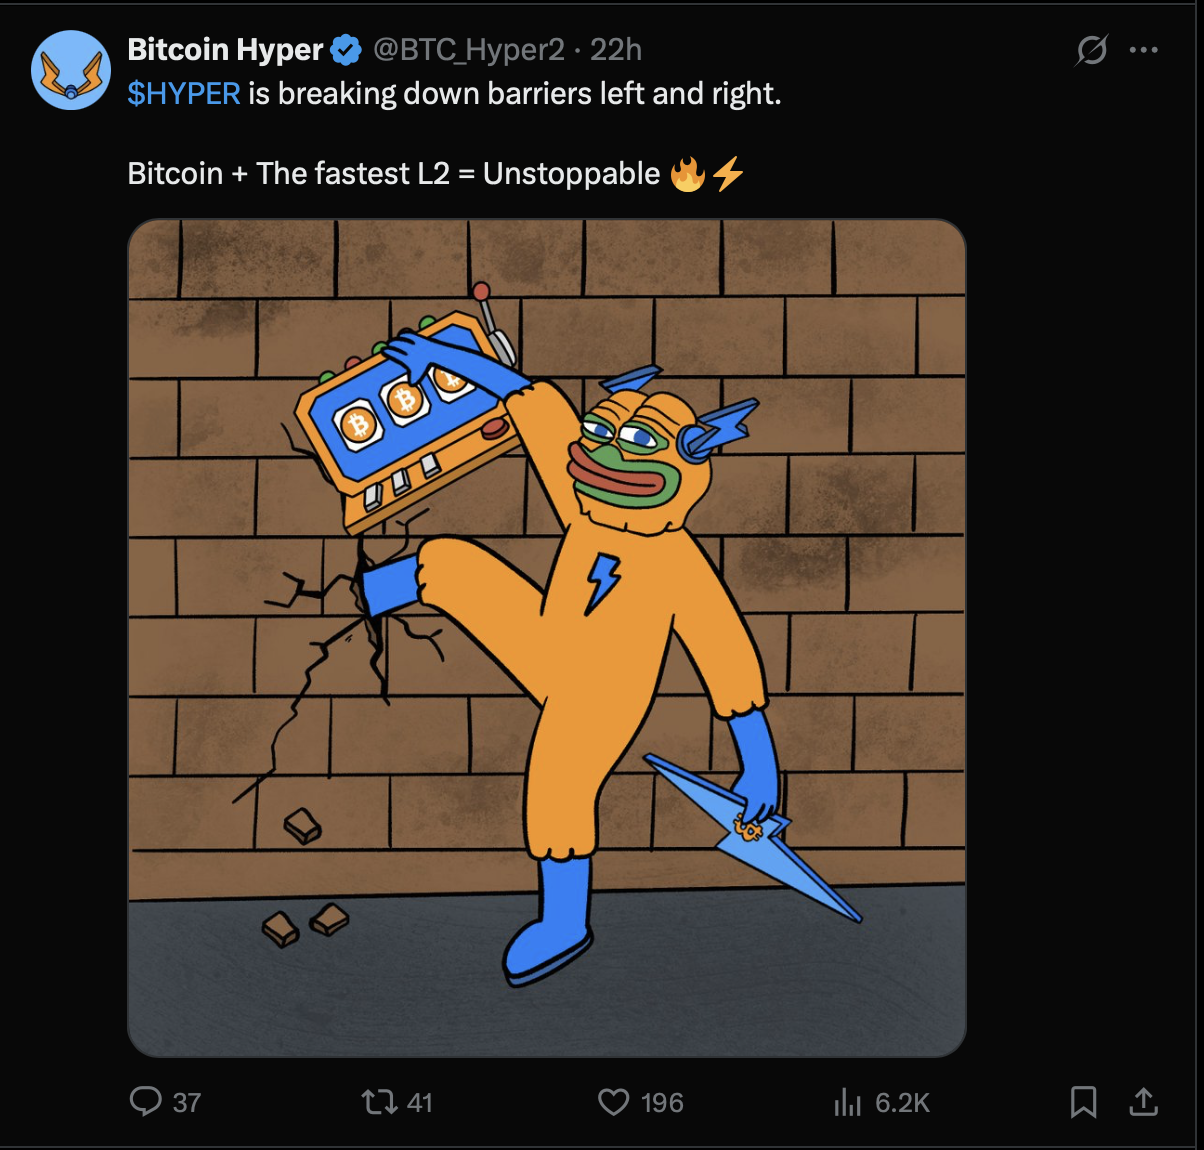Like the post with heart icon

(x=613, y=1102)
